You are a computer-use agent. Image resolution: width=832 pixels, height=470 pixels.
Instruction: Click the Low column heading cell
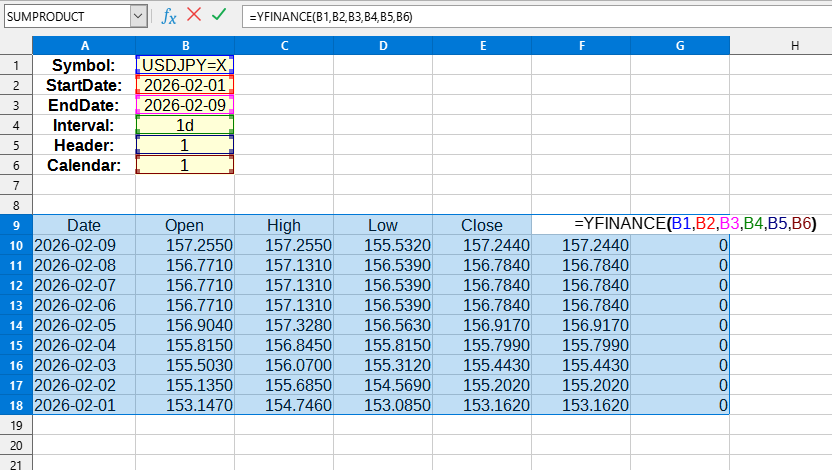383,225
